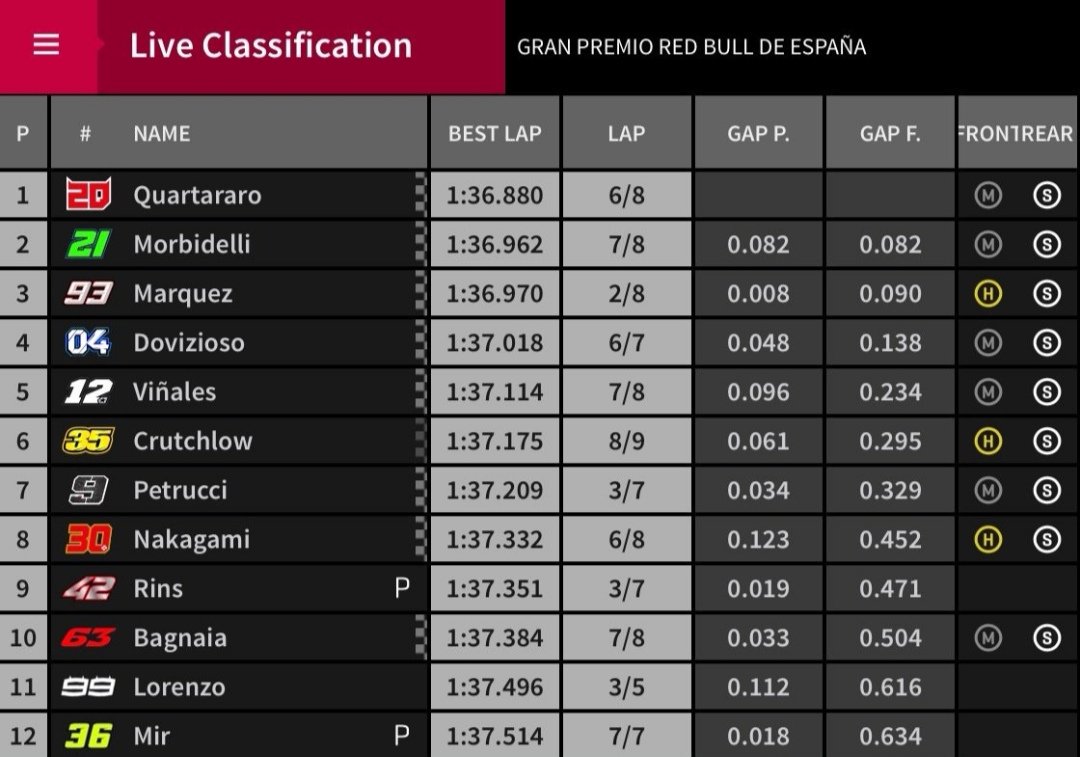Open the hamburger menu

coord(46,46)
